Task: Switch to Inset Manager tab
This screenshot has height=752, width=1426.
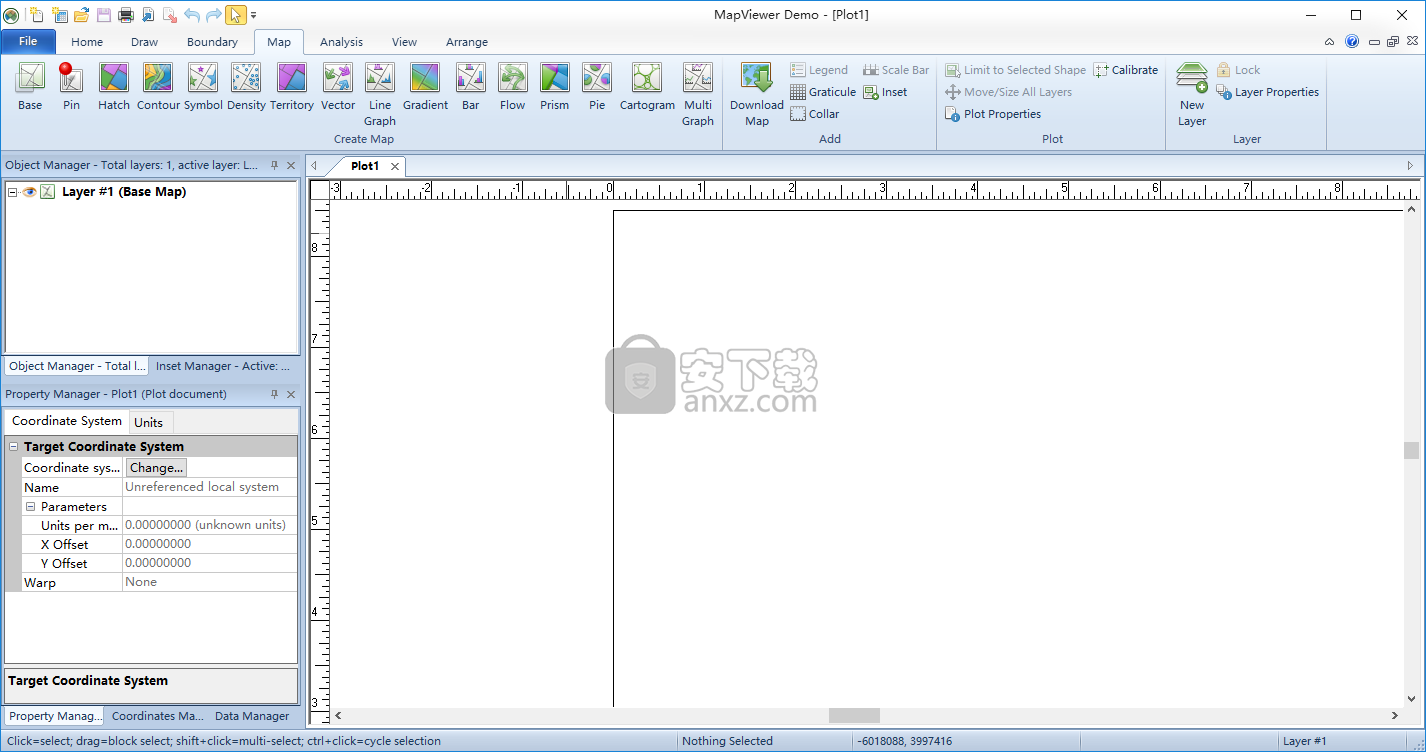Action: [x=223, y=366]
